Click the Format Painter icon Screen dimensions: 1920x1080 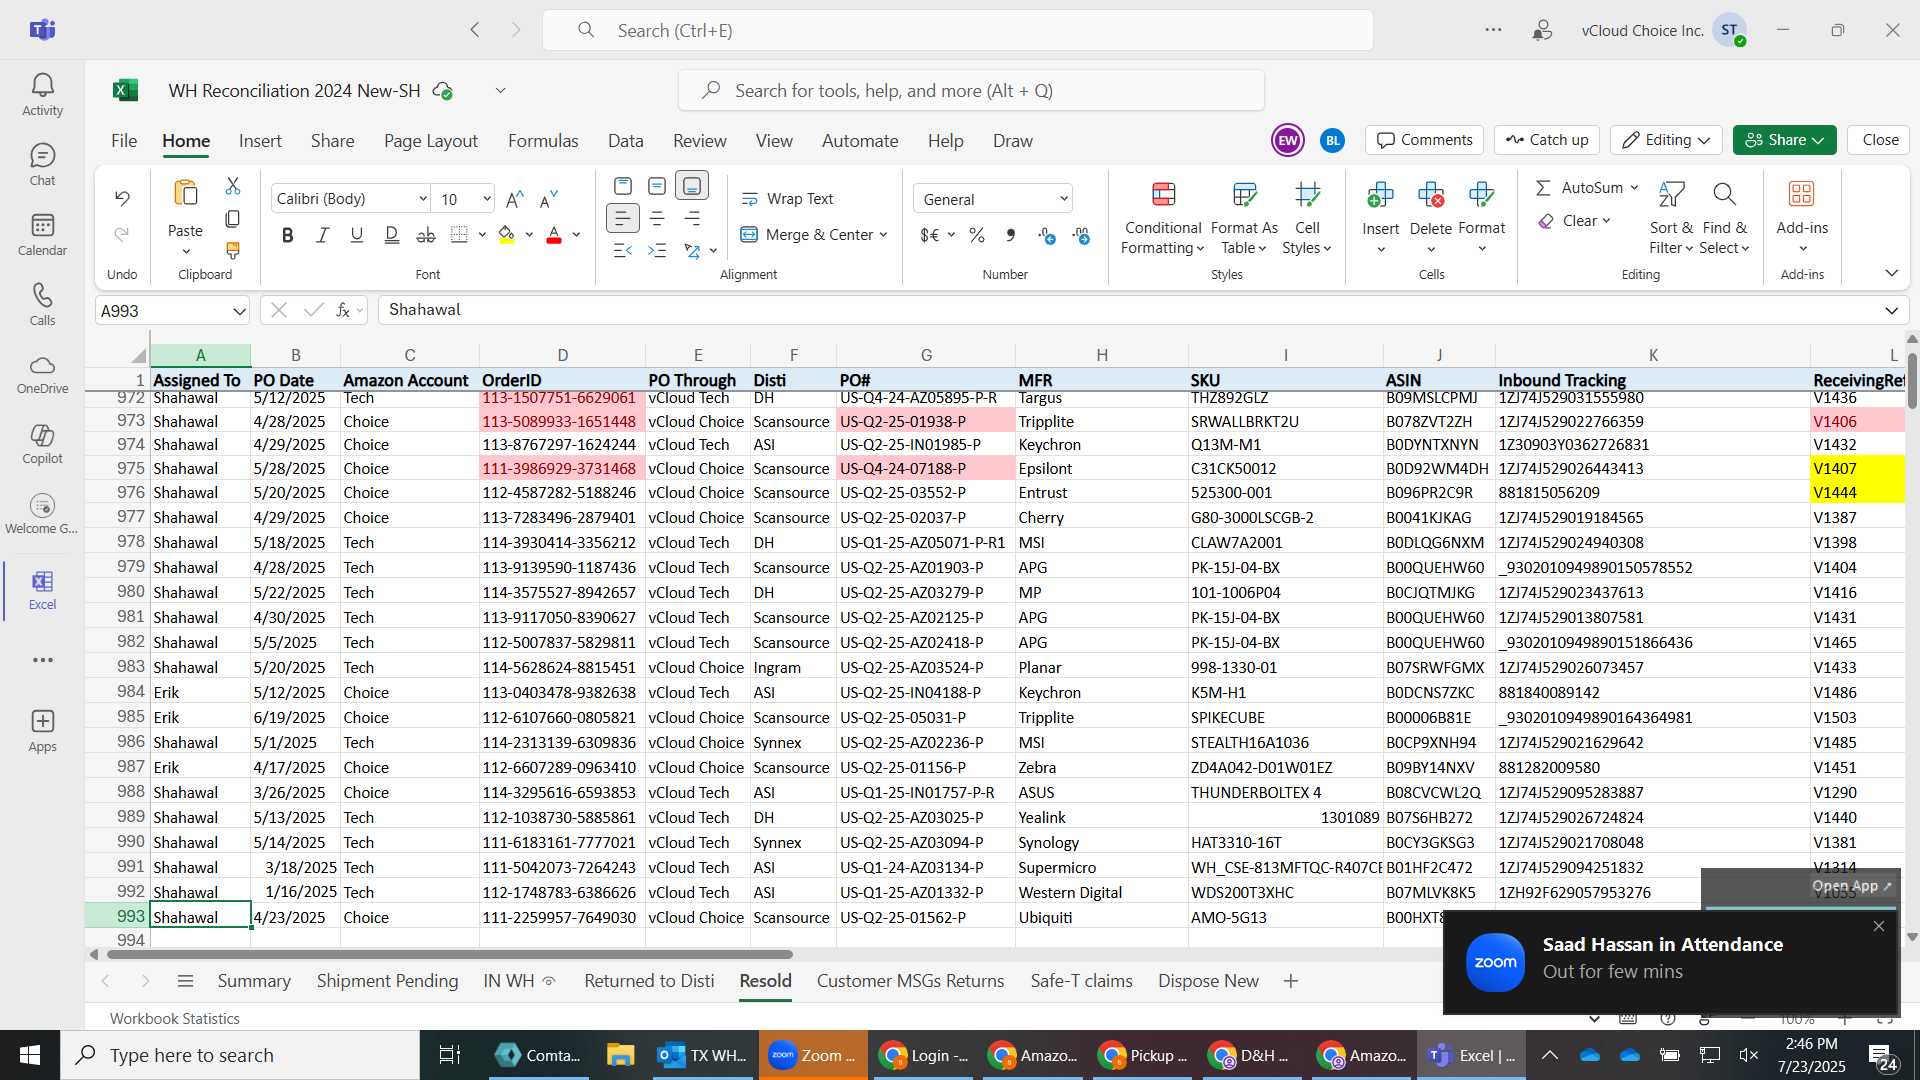[233, 250]
